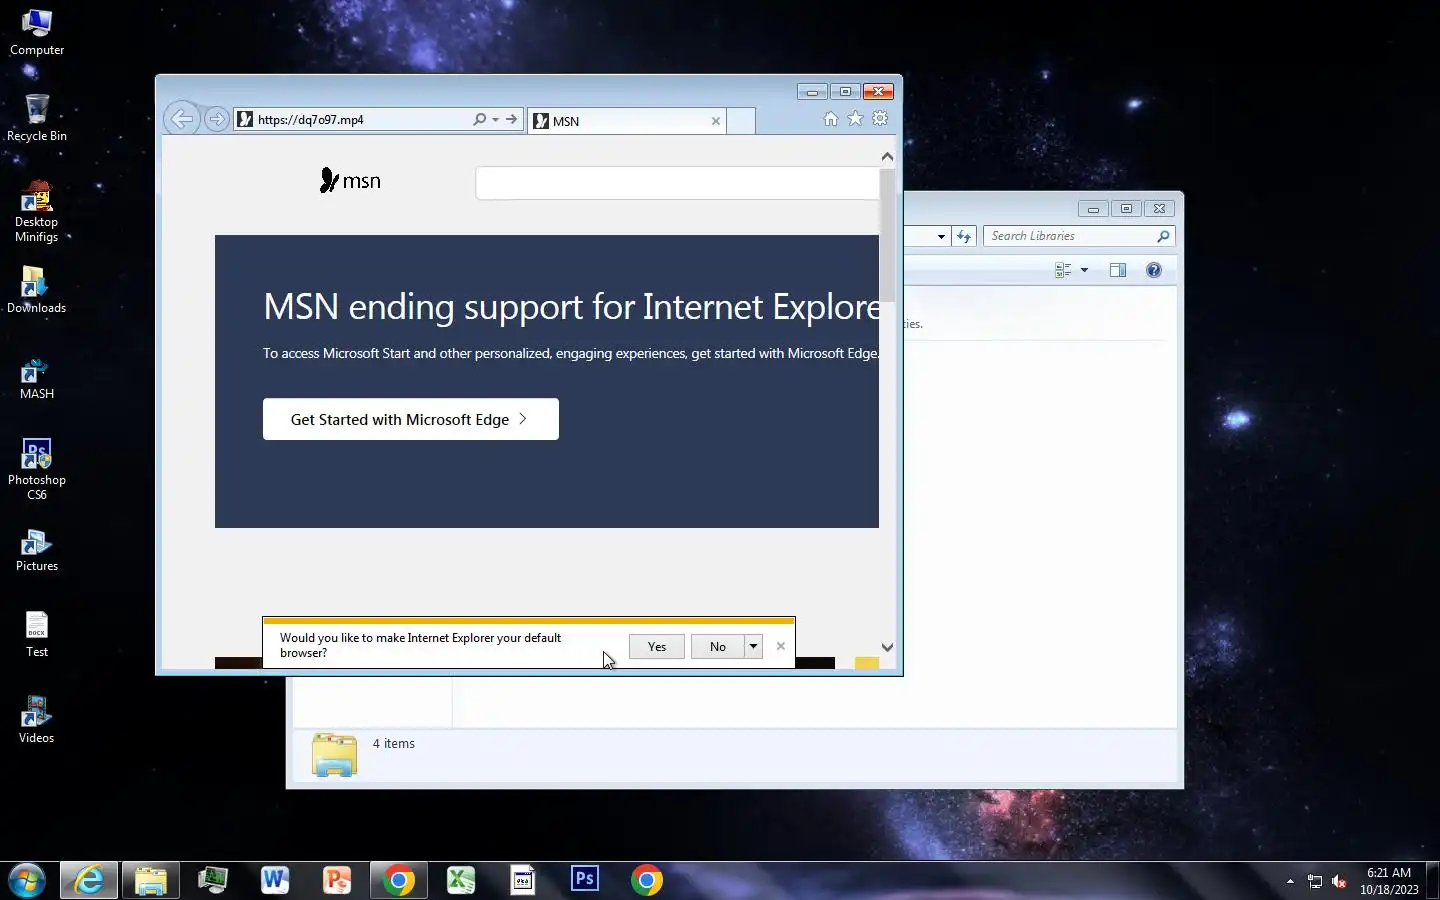Click the forward arrow in Internet Explorer
The width and height of the screenshot is (1440, 900).
coord(216,119)
